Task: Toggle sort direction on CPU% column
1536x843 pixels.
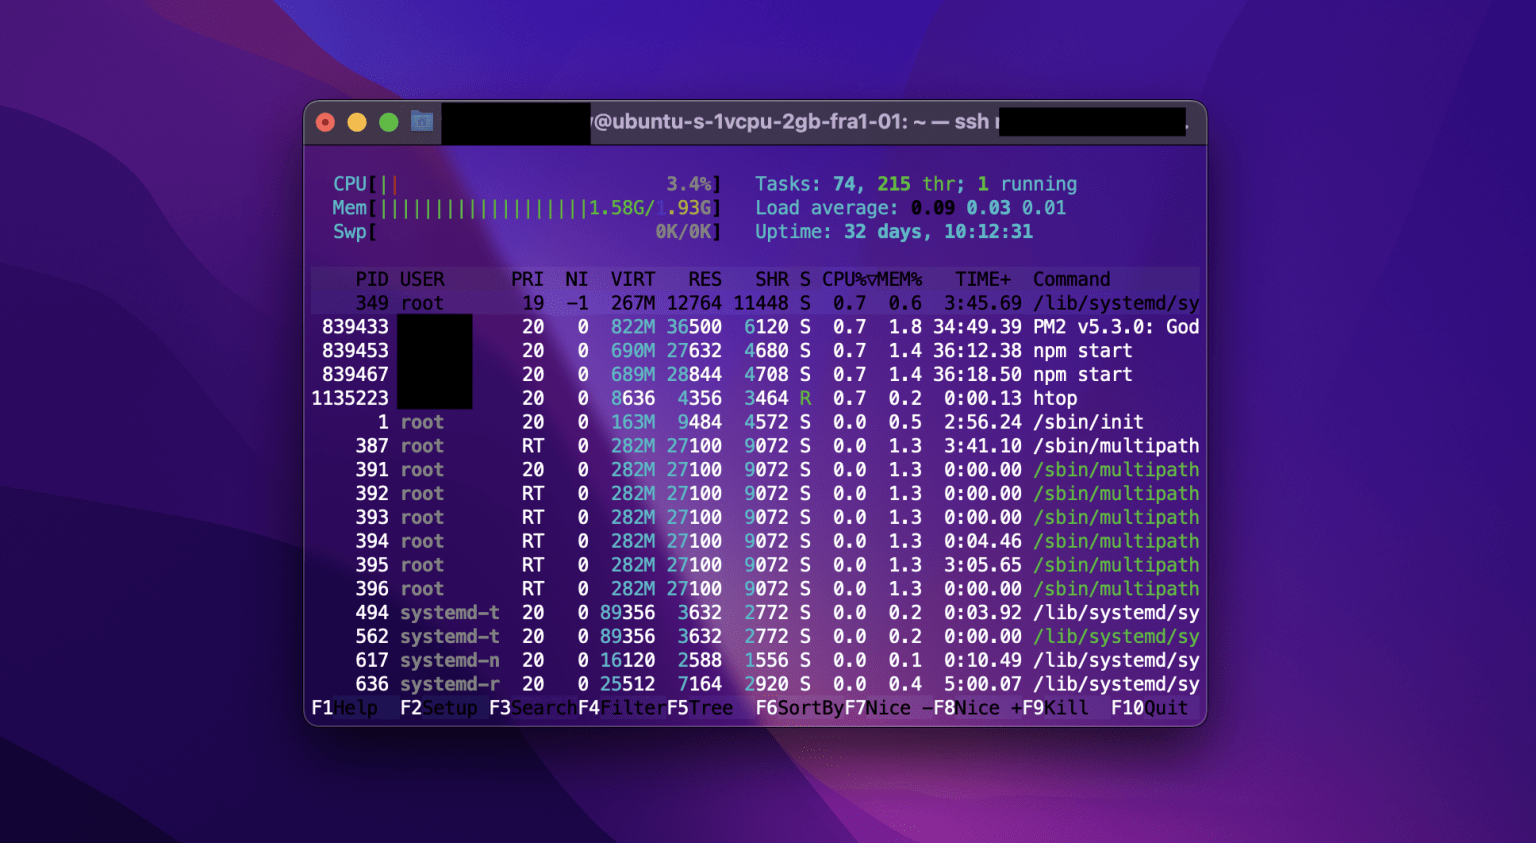Action: tap(845, 279)
